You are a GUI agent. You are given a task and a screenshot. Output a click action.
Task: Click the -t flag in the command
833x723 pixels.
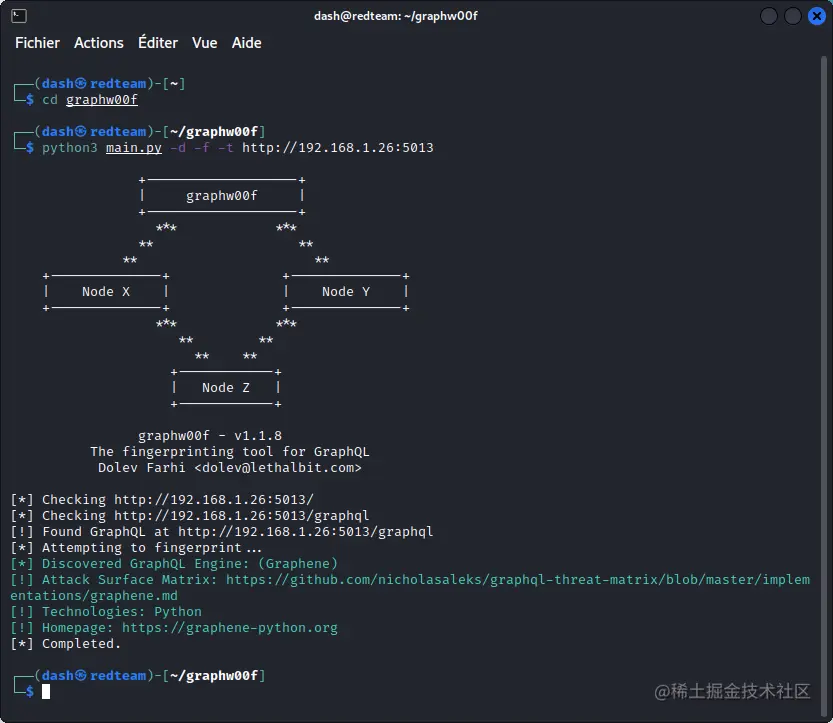click(226, 148)
